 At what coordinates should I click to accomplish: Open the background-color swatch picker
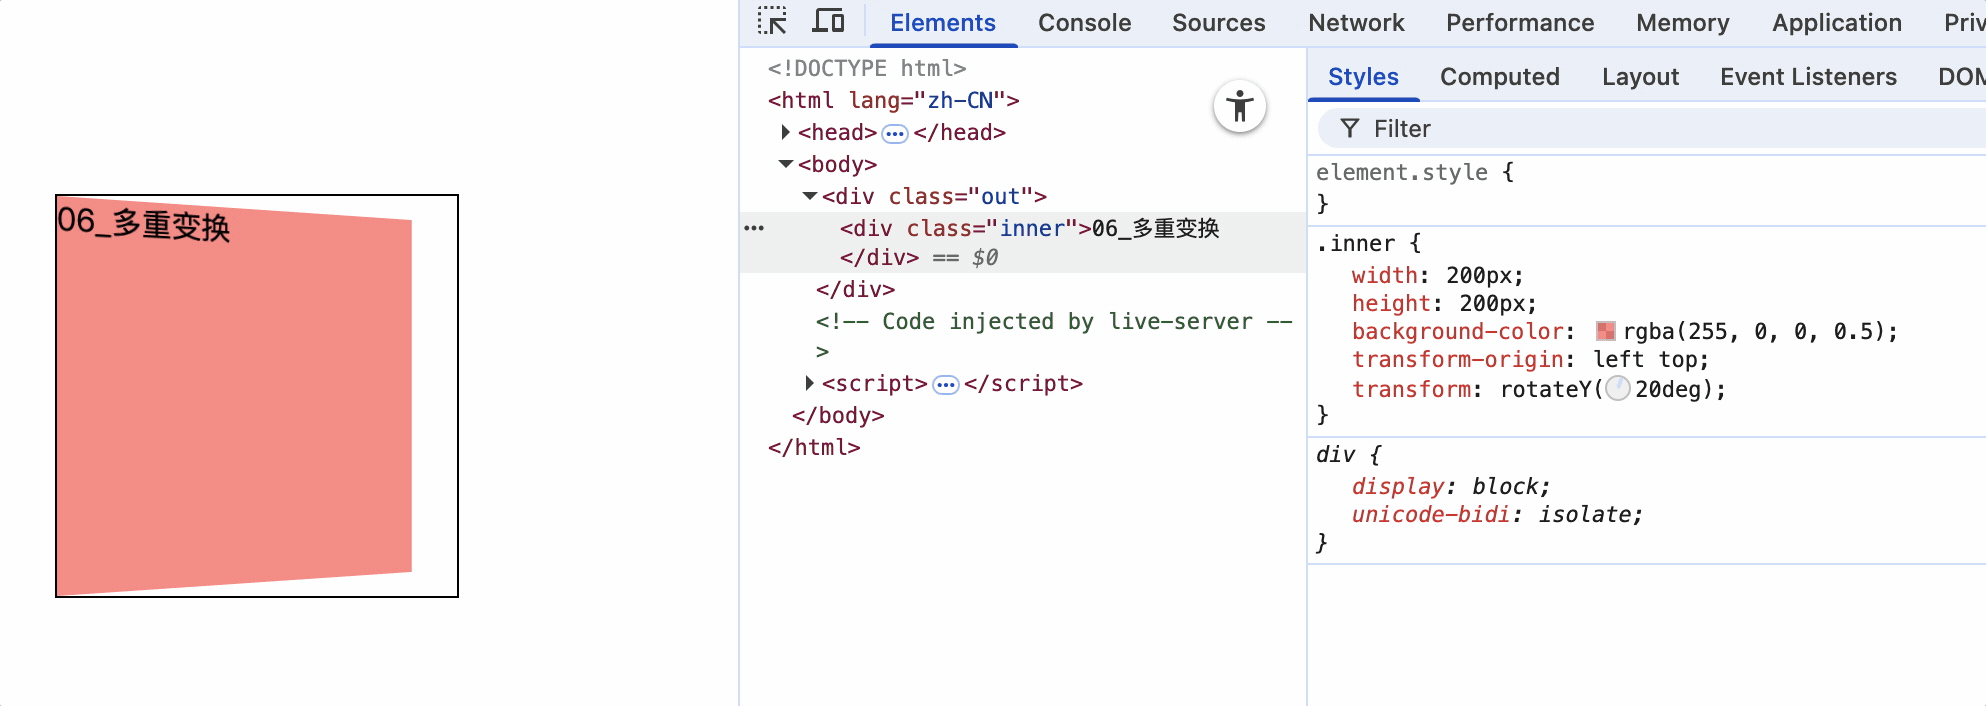click(x=1606, y=332)
